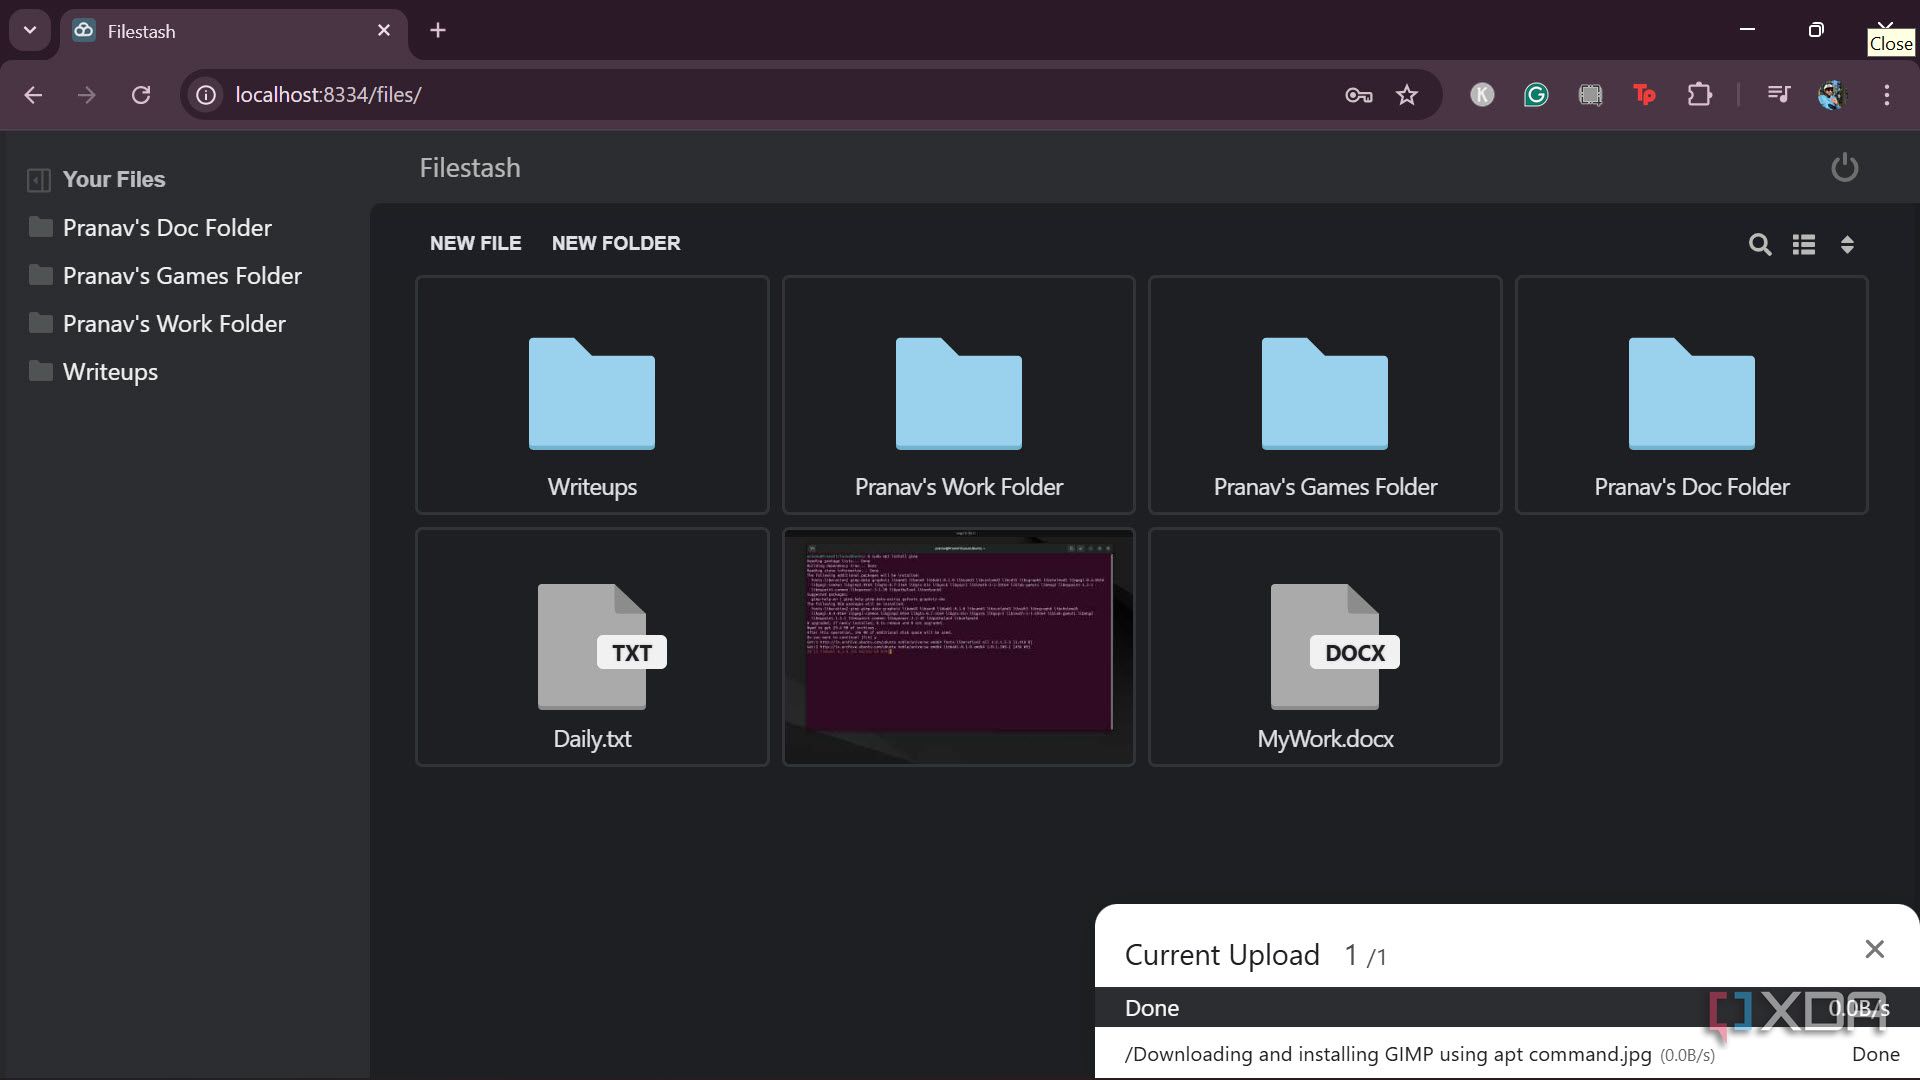The height and width of the screenshot is (1080, 1920).
Task: Open the square chip-shaped extension icon
Action: [1590, 95]
